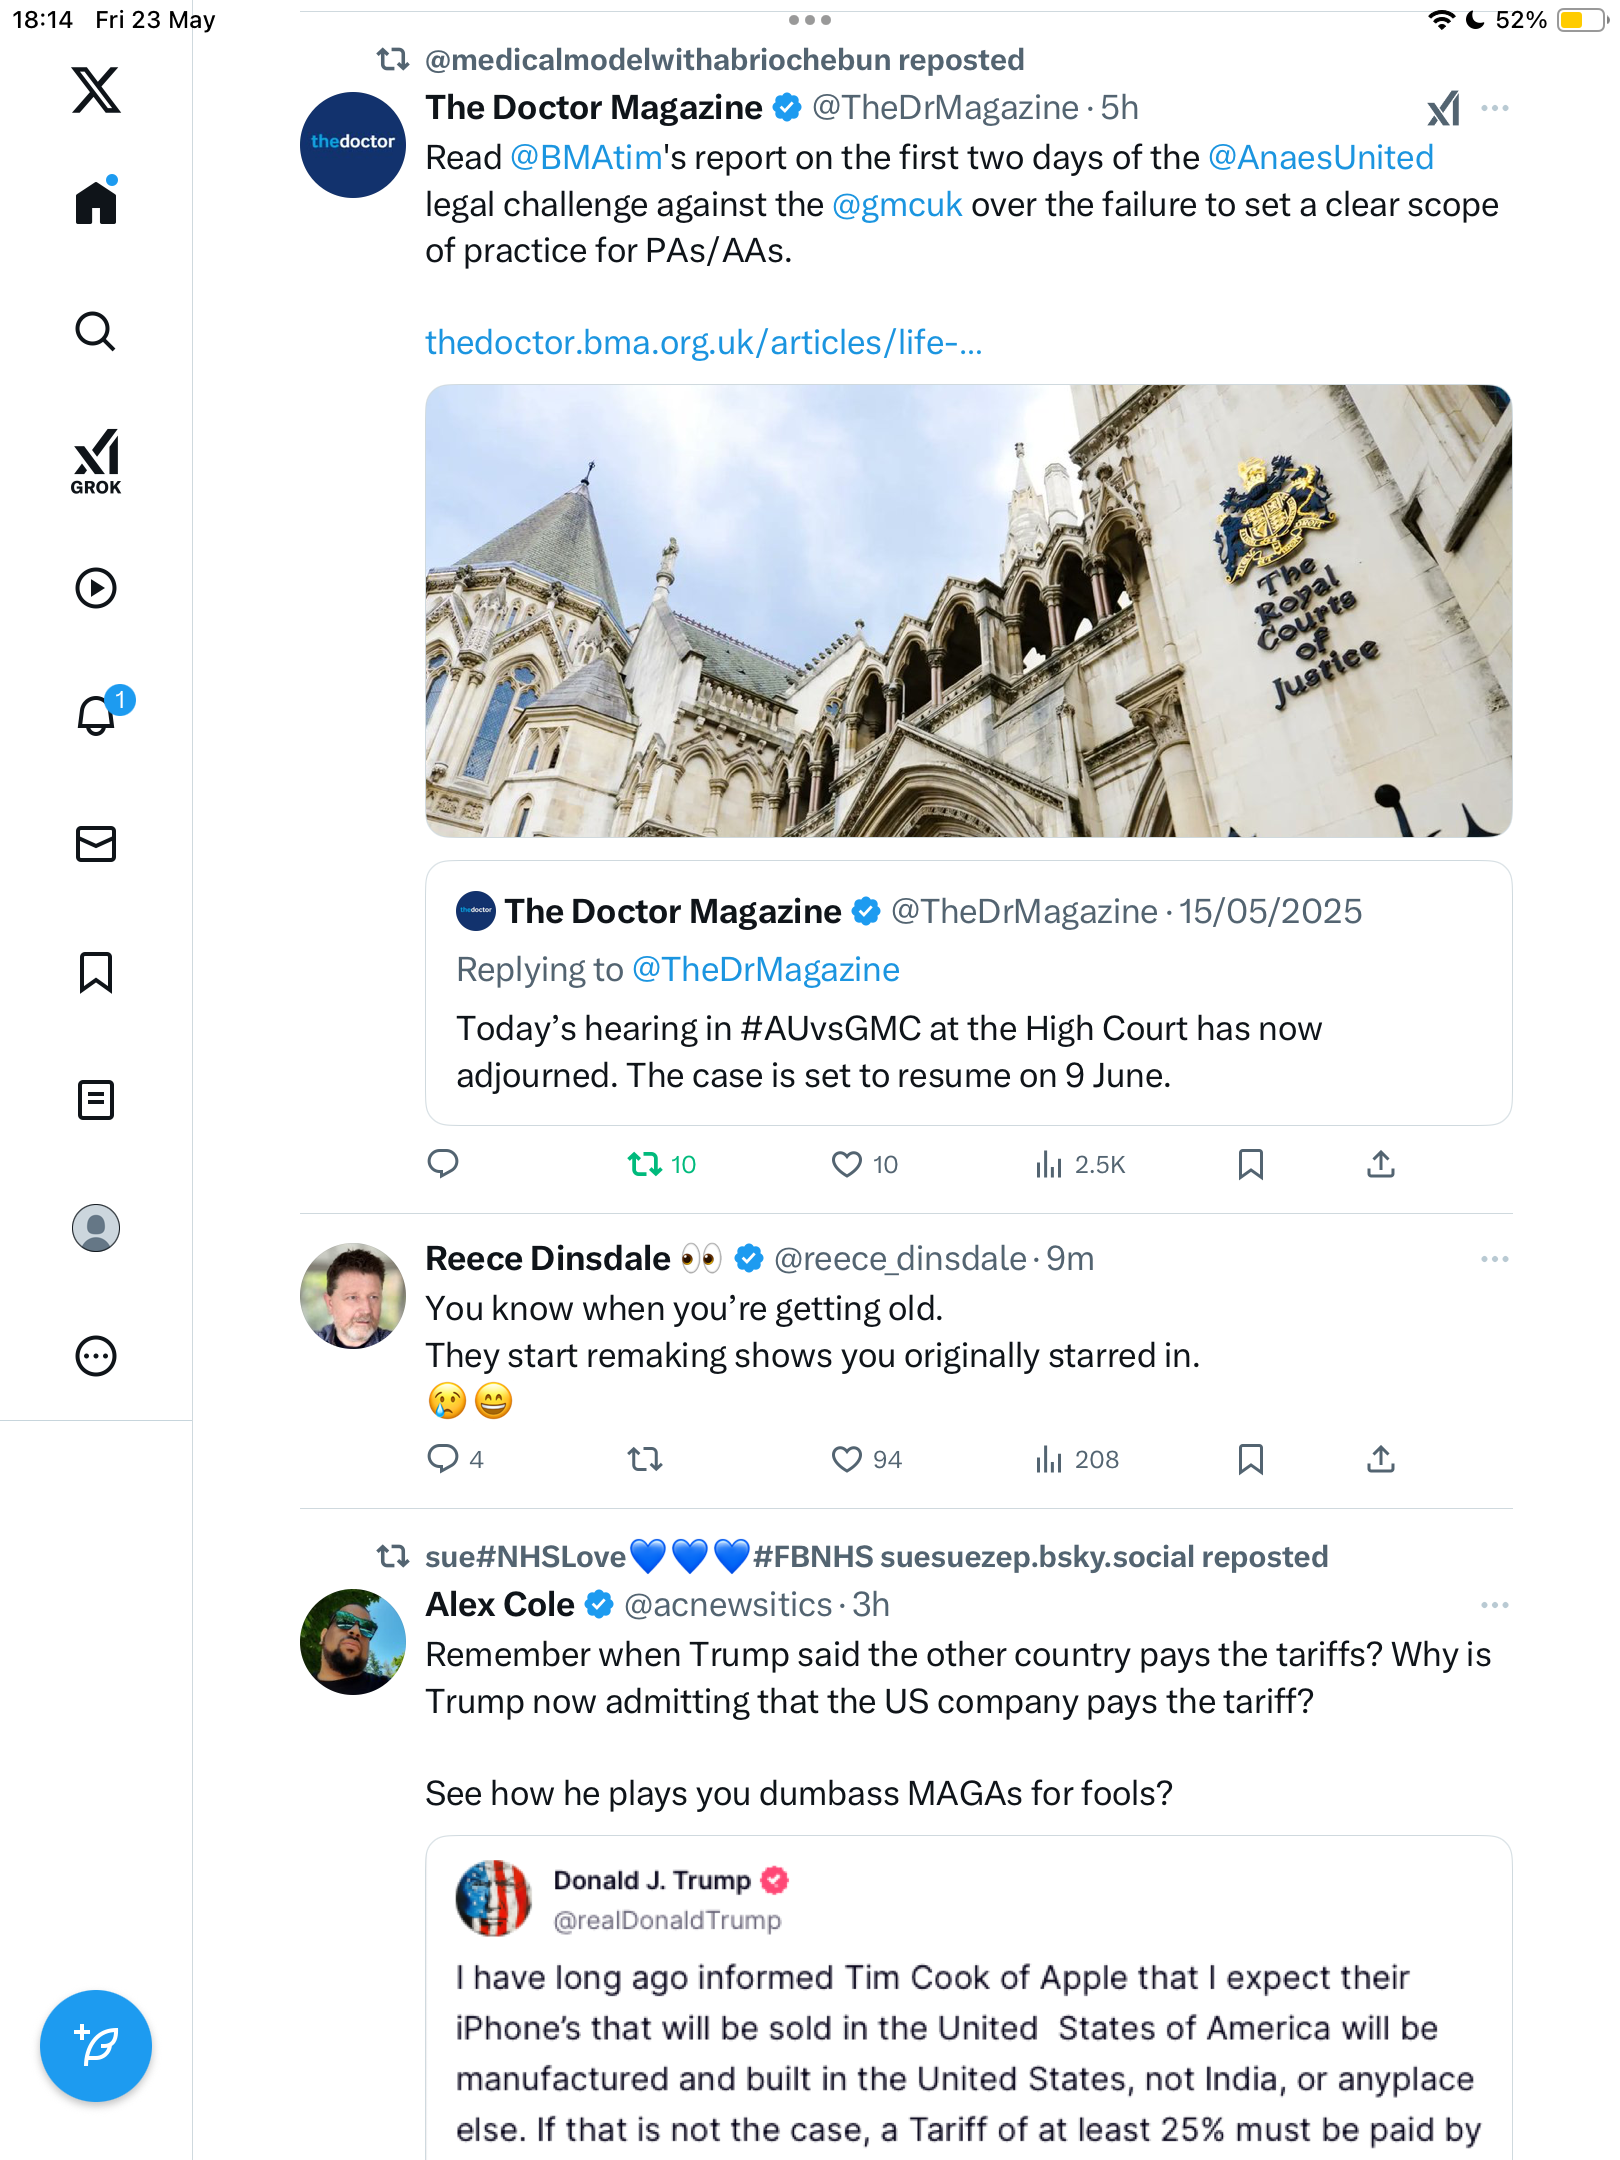The image size is (1620, 2160).
Task: Open the Search icon in sidebar
Action: (96, 331)
